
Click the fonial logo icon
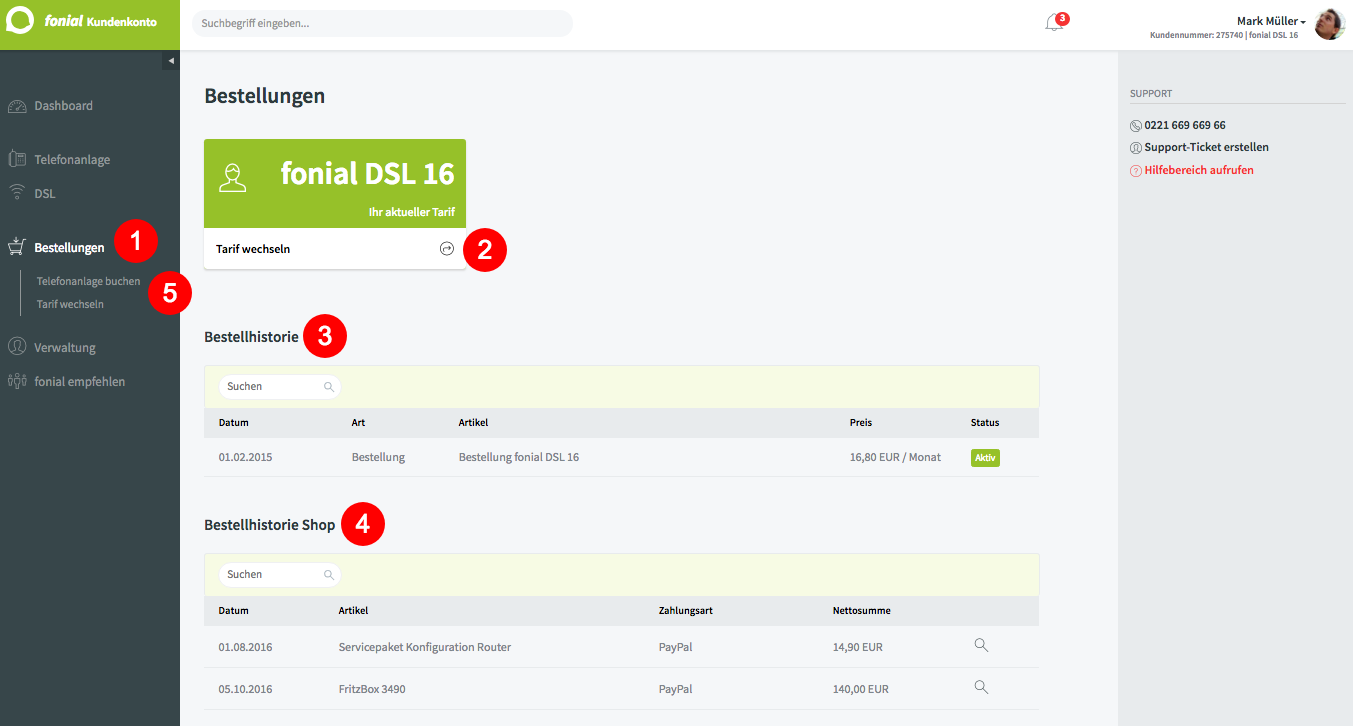click(20, 21)
